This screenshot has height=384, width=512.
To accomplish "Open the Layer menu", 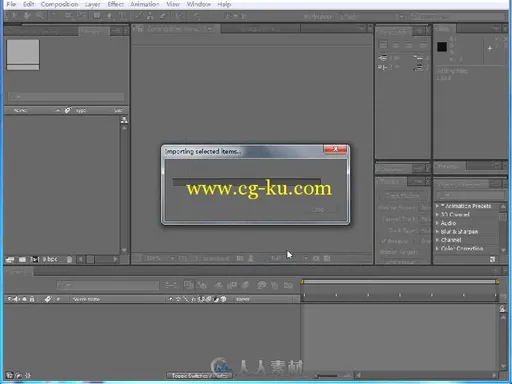I will 92,4.
